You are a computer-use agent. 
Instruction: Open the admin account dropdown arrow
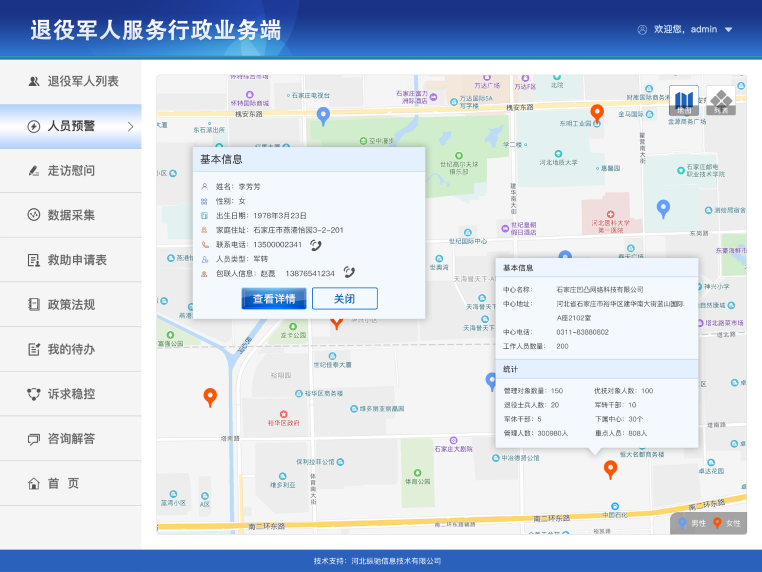pos(728,30)
